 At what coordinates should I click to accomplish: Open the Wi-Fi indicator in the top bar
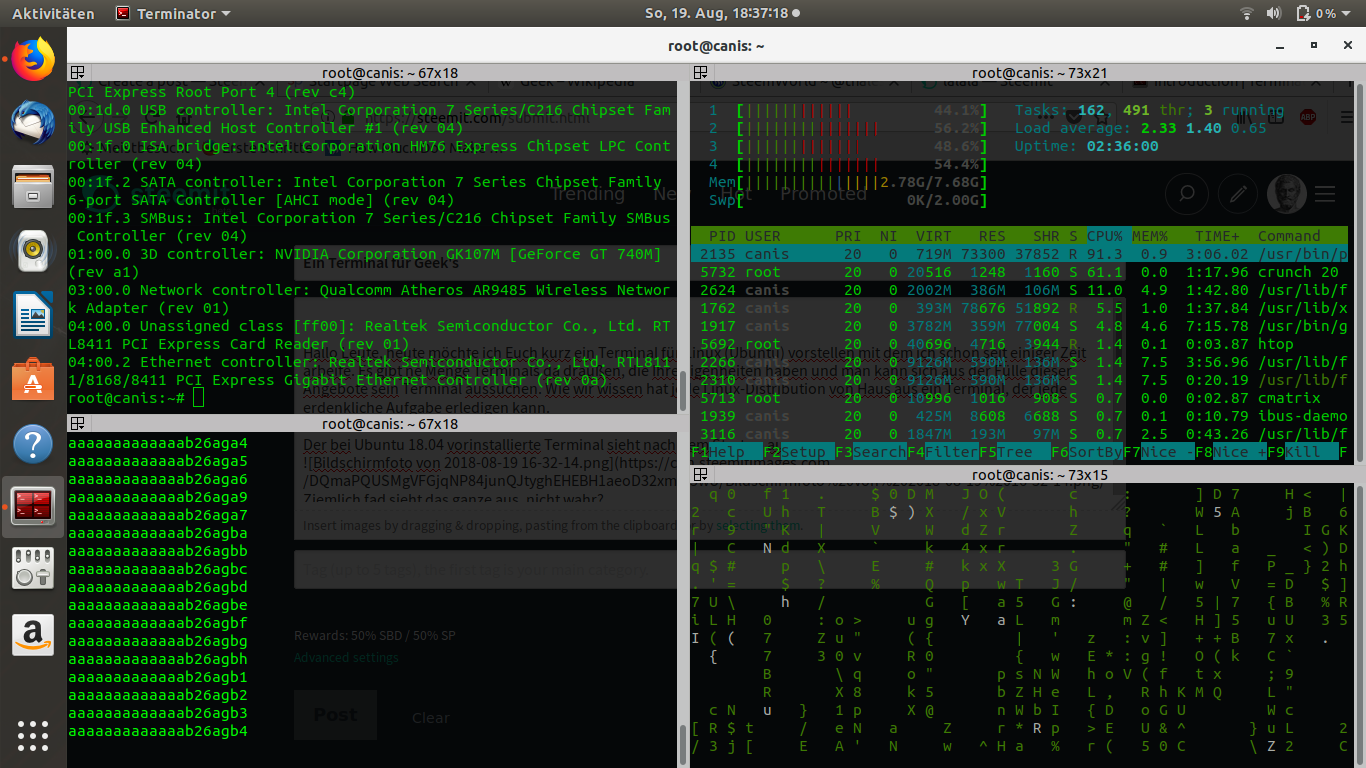pos(1247,14)
